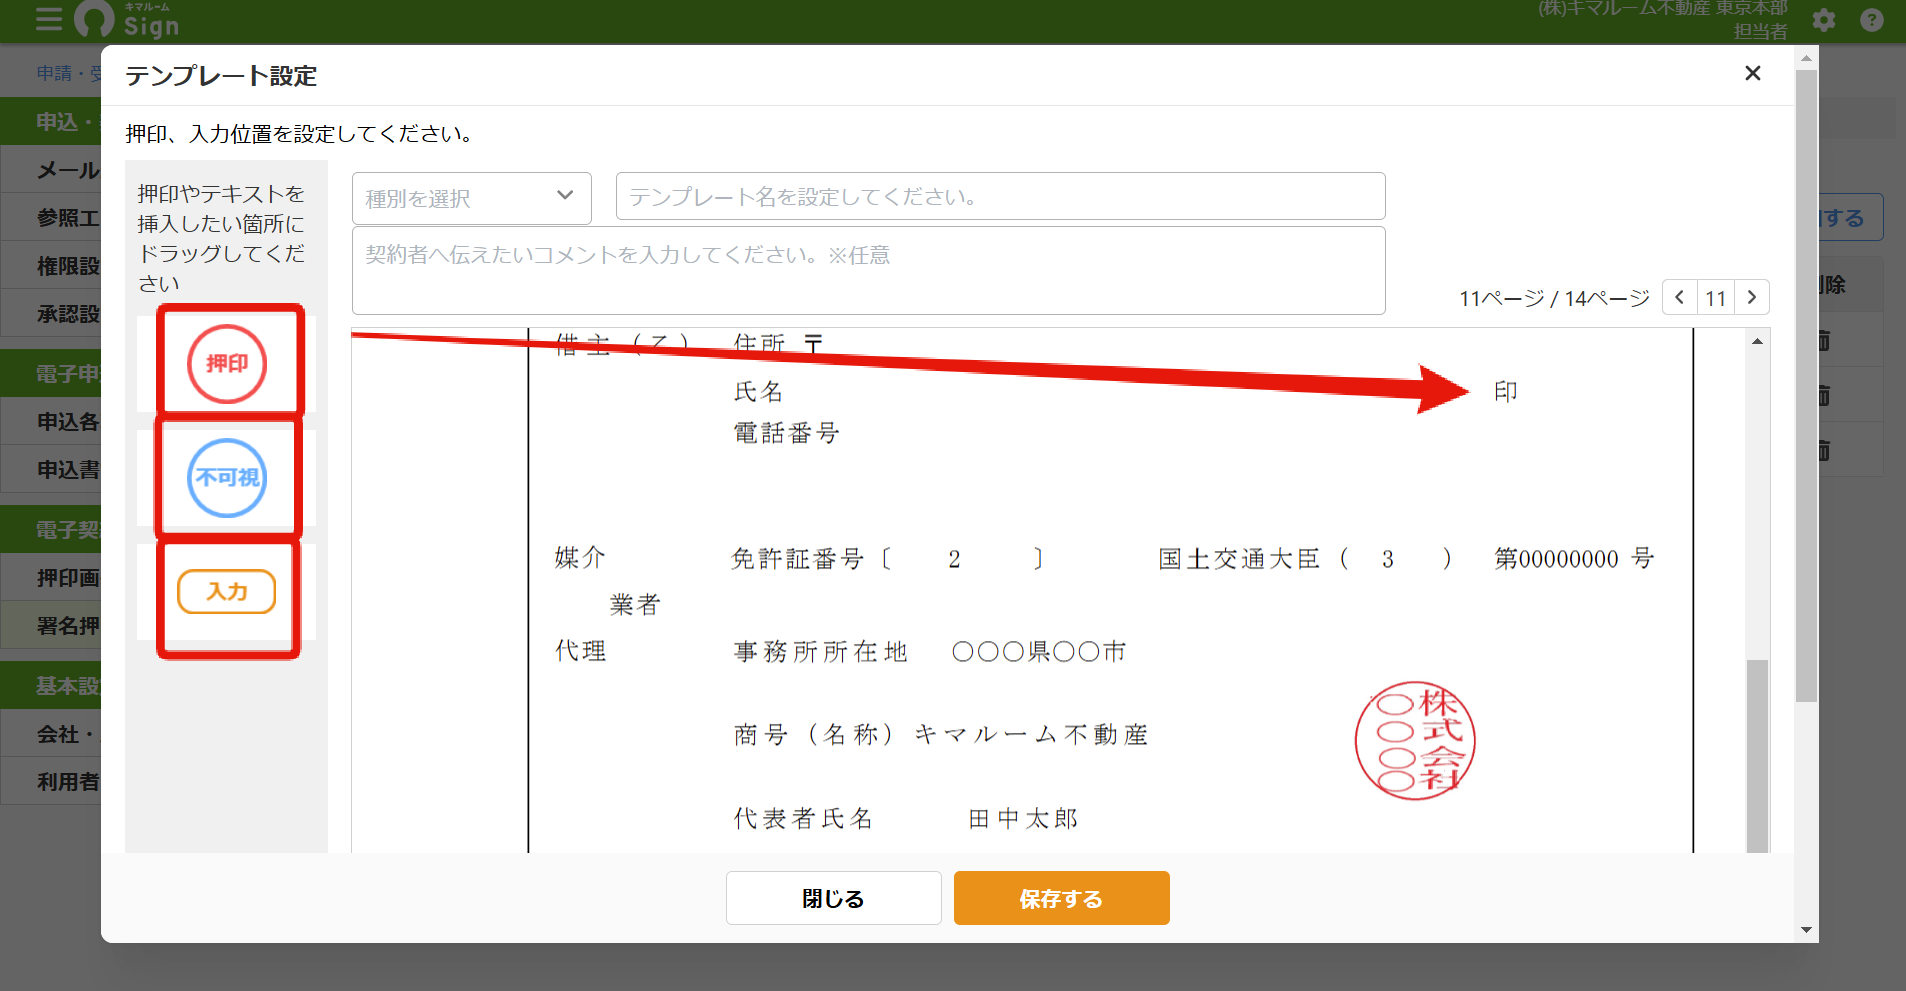Open the help question mark icon
1906x991 pixels.
tap(1872, 20)
